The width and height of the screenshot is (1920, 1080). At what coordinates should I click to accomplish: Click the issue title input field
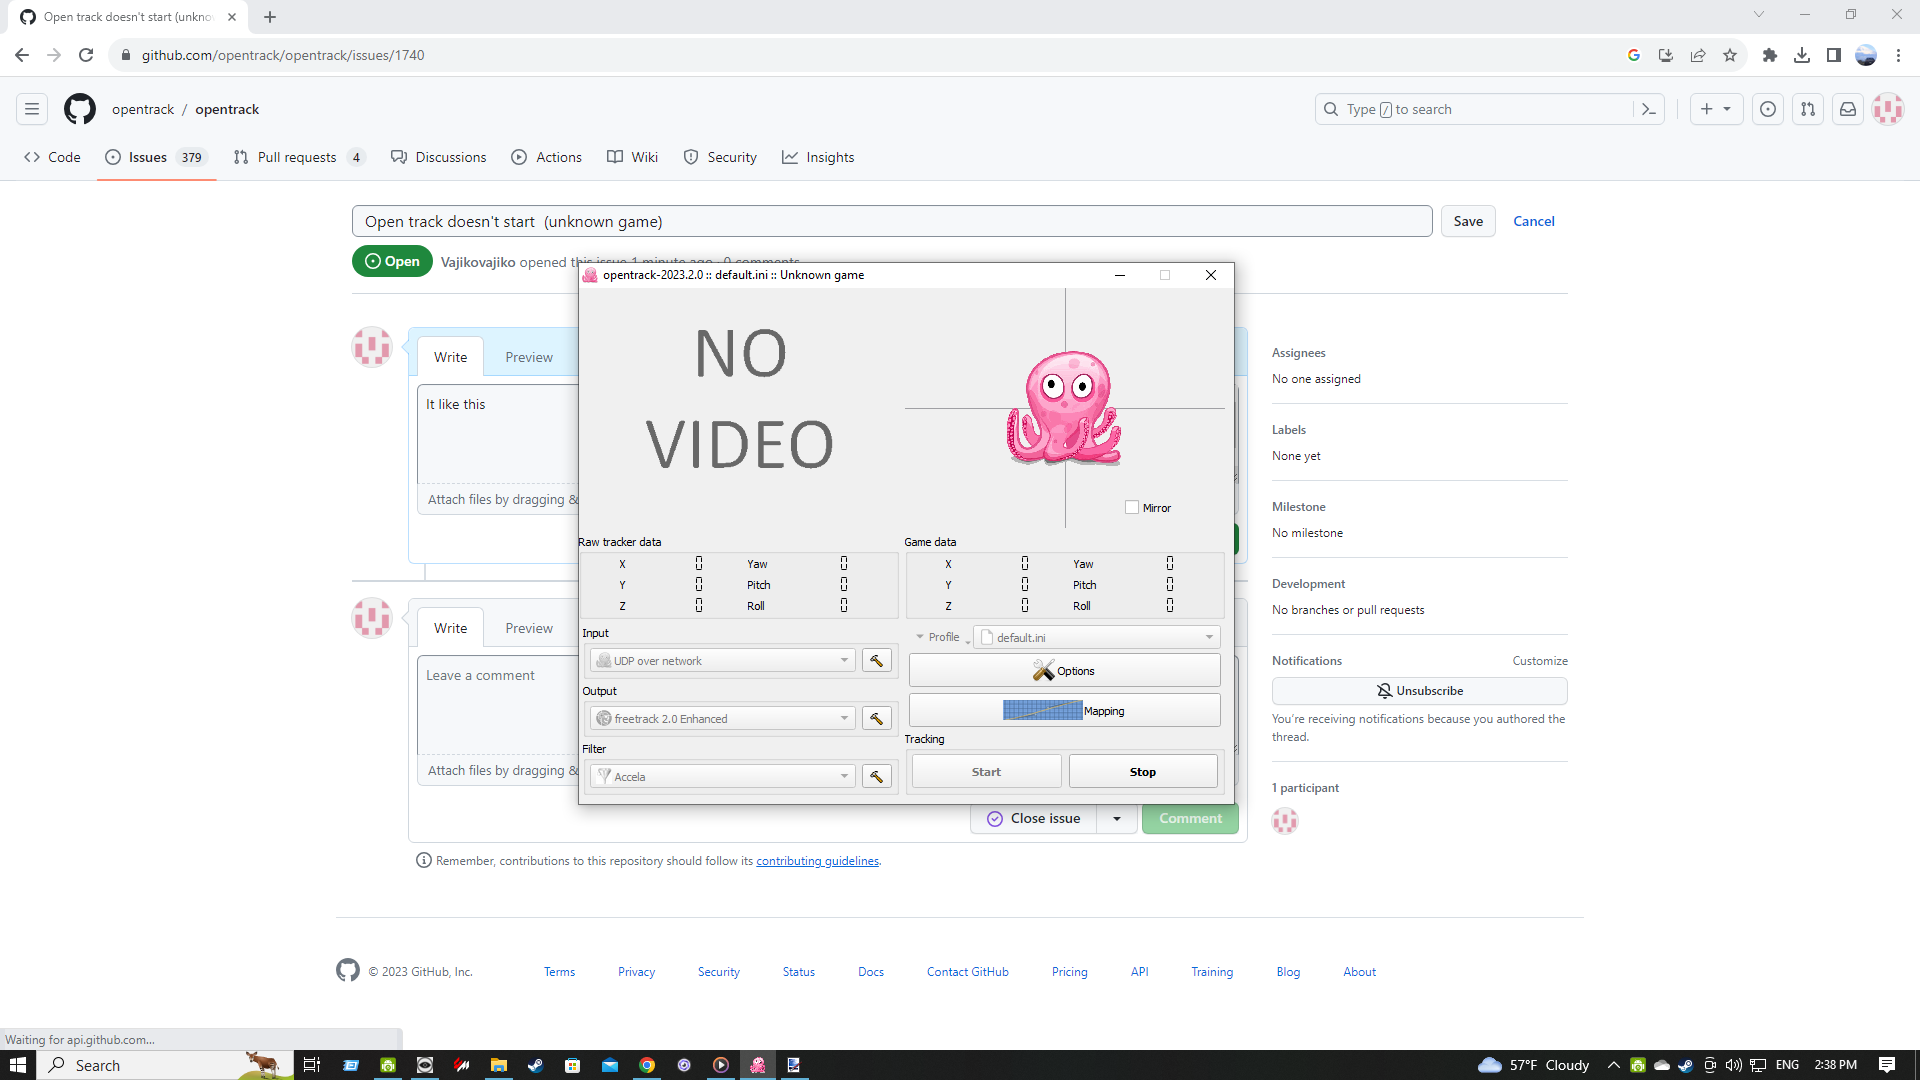[x=891, y=222]
